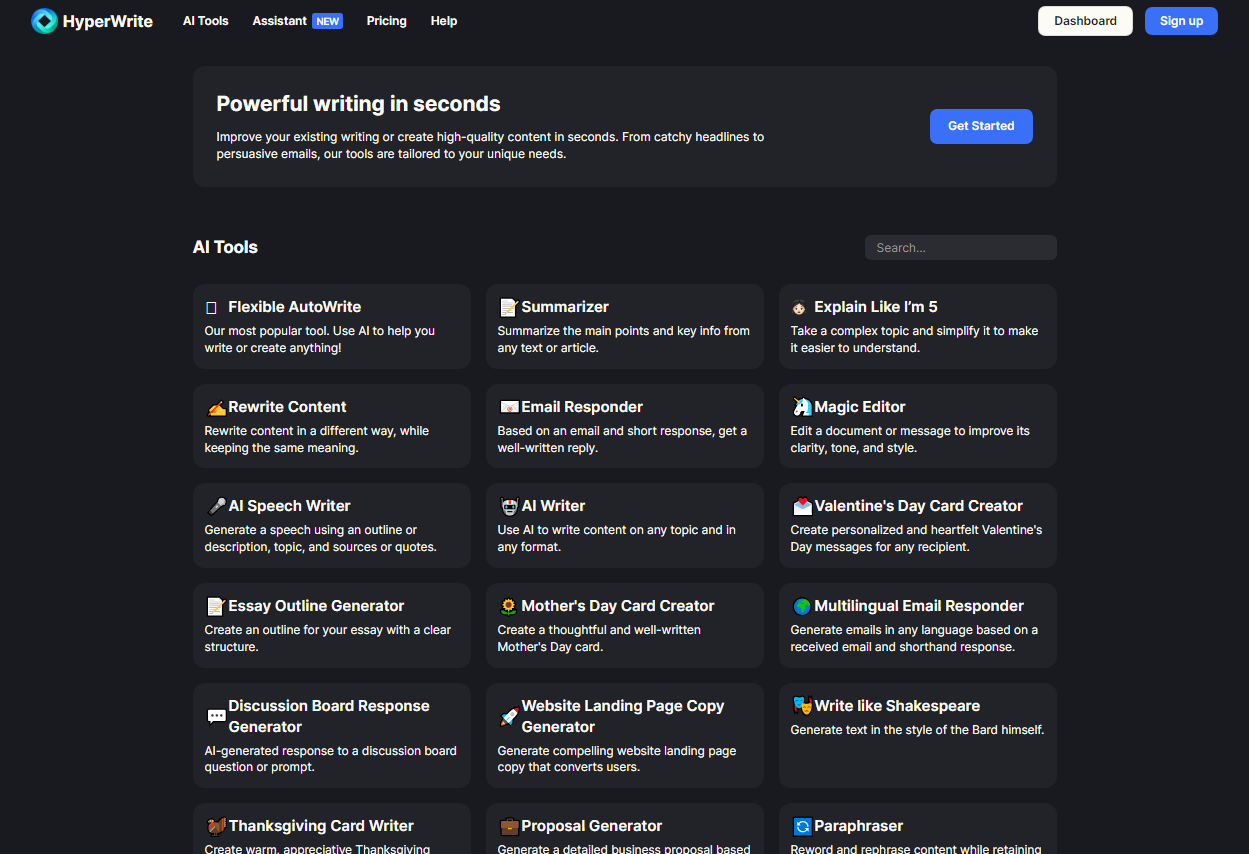Open the Write like Shakespeare title
Screen dimensions: 1249x854
click(x=897, y=706)
